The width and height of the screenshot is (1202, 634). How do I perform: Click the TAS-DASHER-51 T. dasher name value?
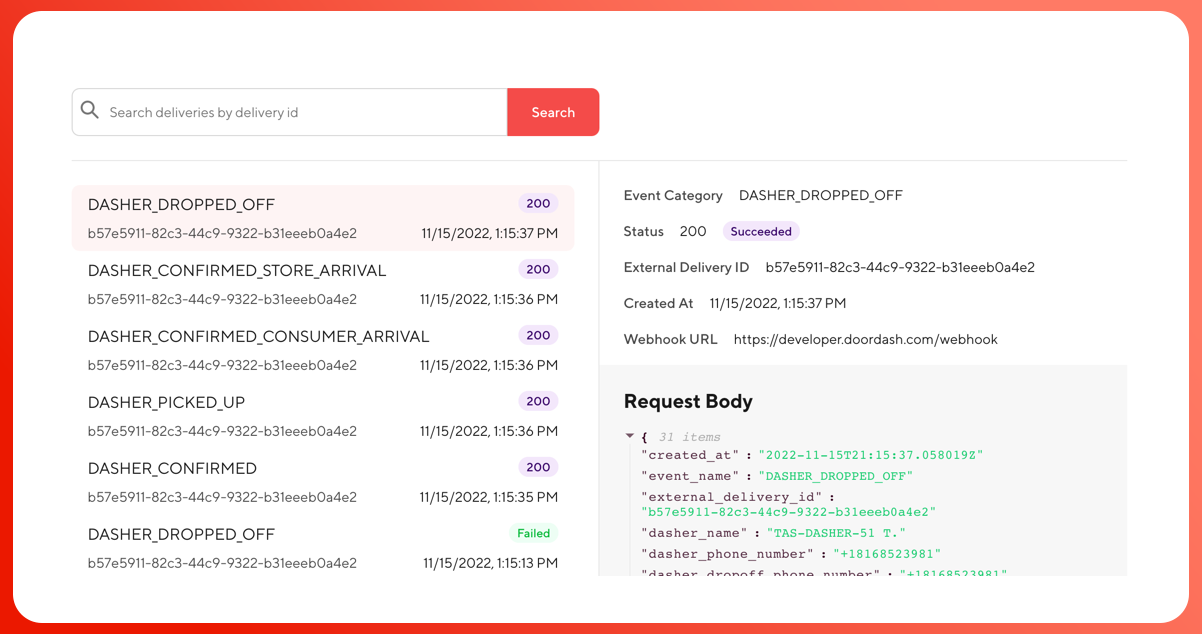coord(836,534)
